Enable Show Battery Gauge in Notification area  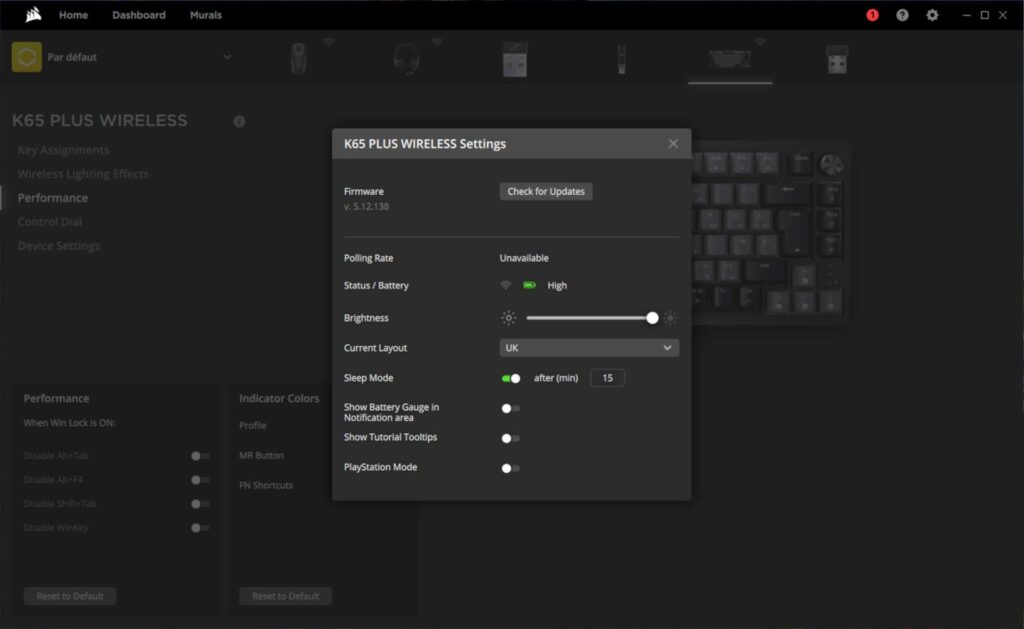[x=511, y=408]
